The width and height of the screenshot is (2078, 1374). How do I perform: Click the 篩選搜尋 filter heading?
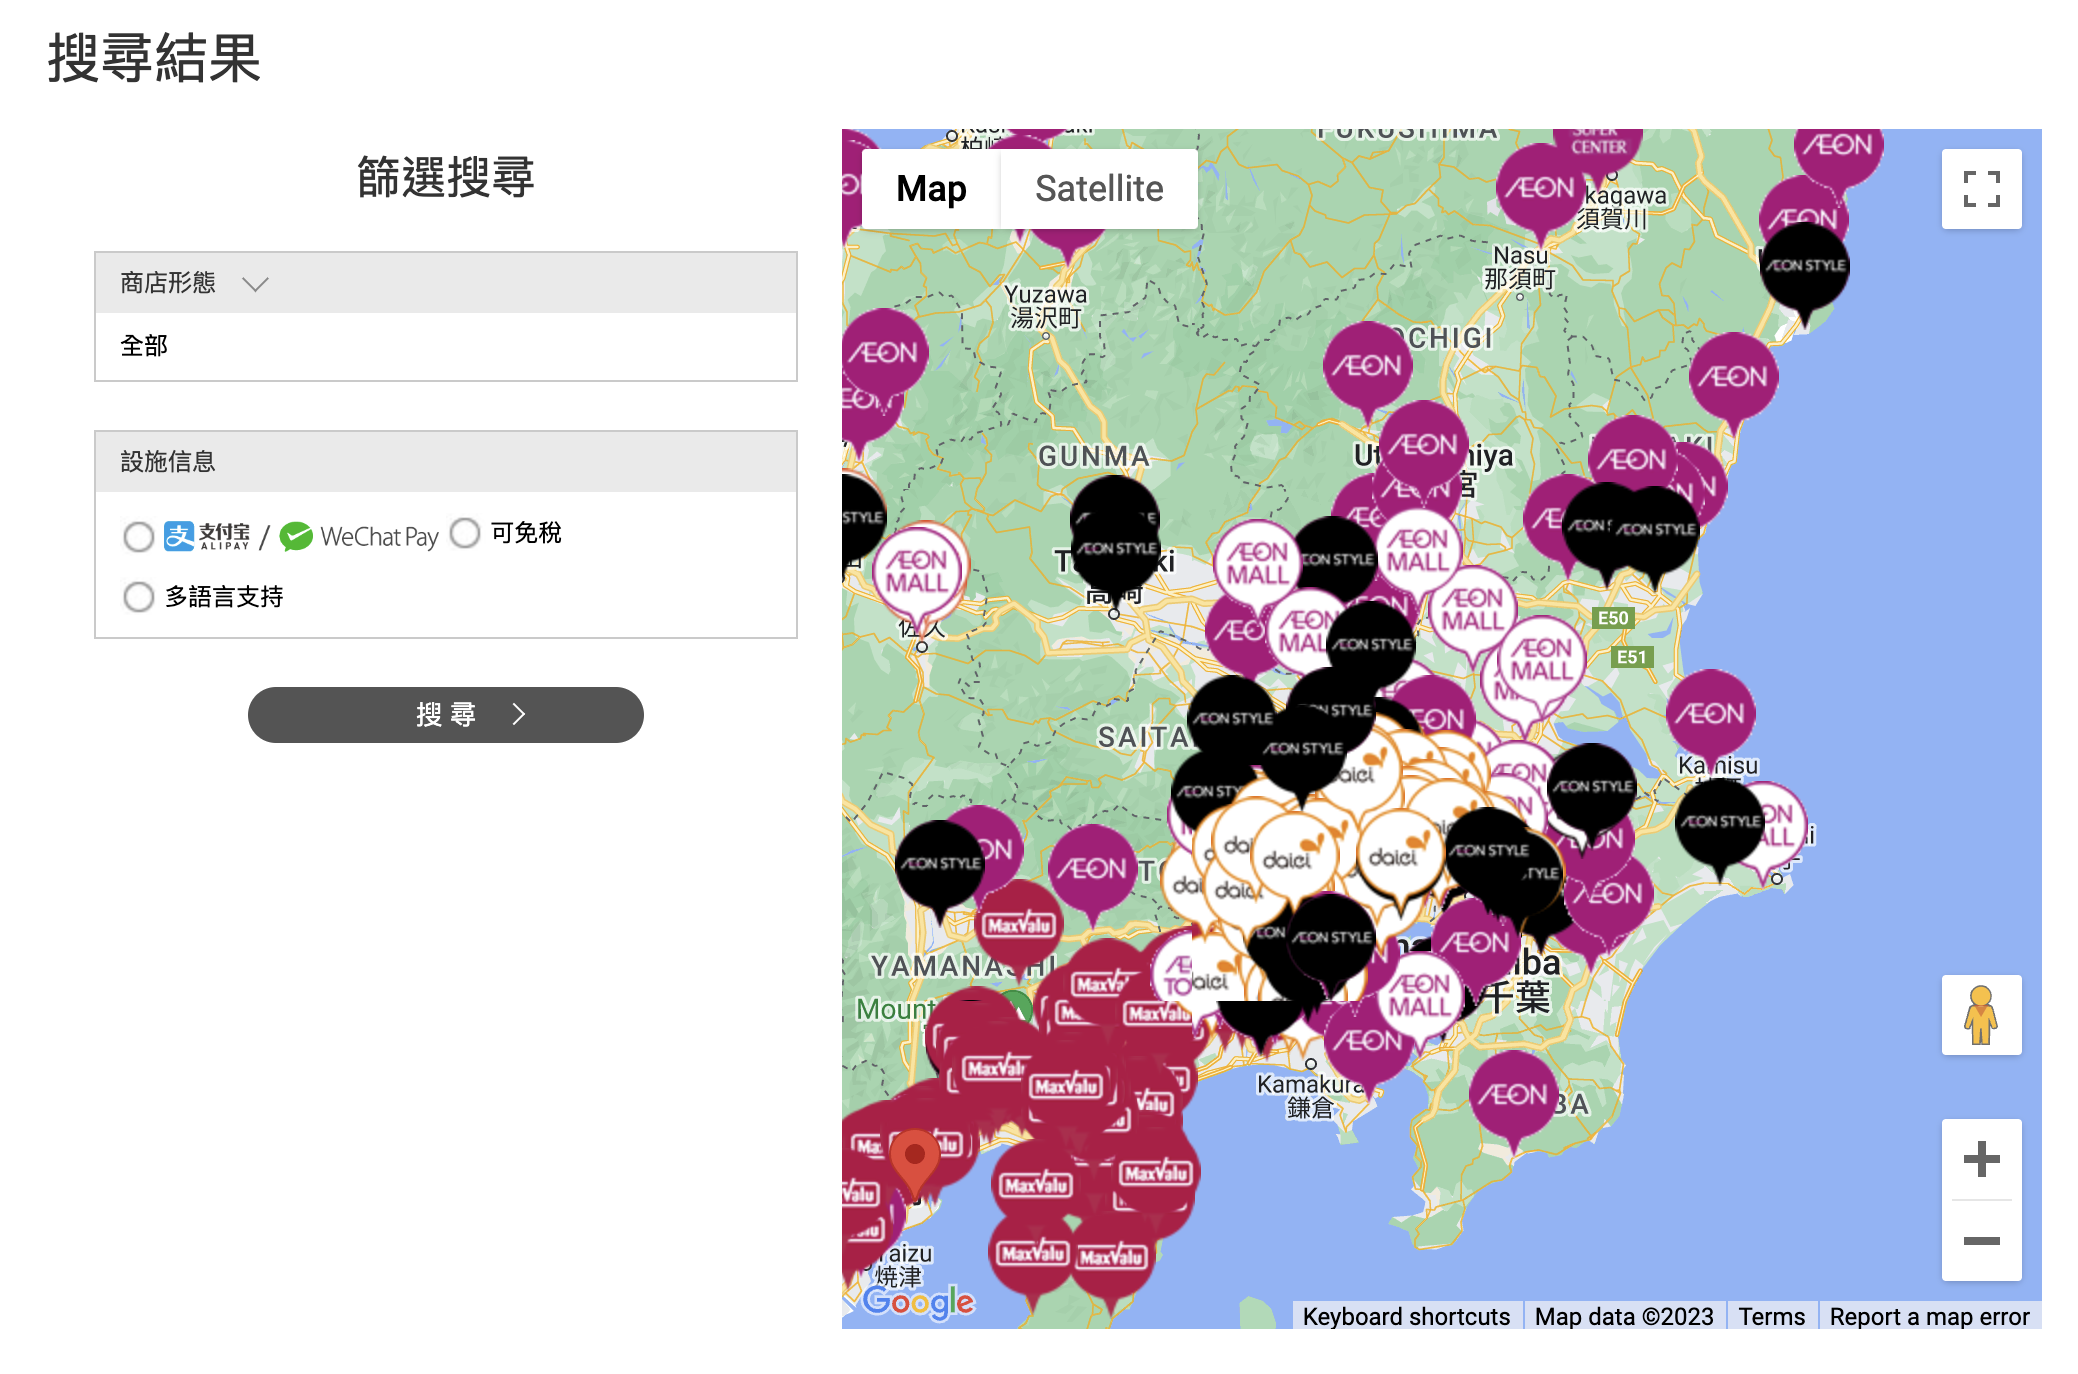click(446, 178)
